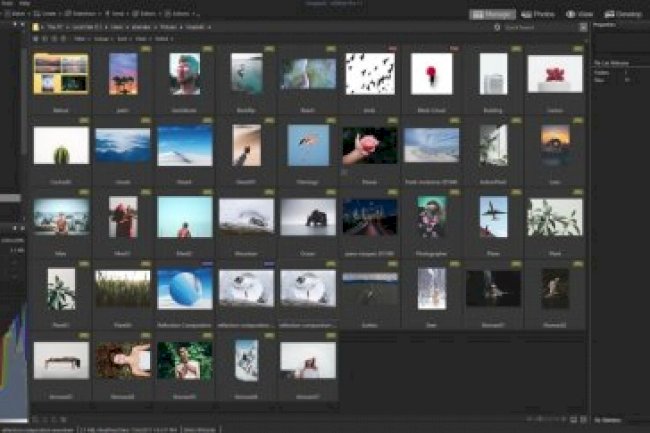Select the cactus photo thumbnail
The width and height of the screenshot is (650, 433).
pyautogui.click(x=61, y=145)
